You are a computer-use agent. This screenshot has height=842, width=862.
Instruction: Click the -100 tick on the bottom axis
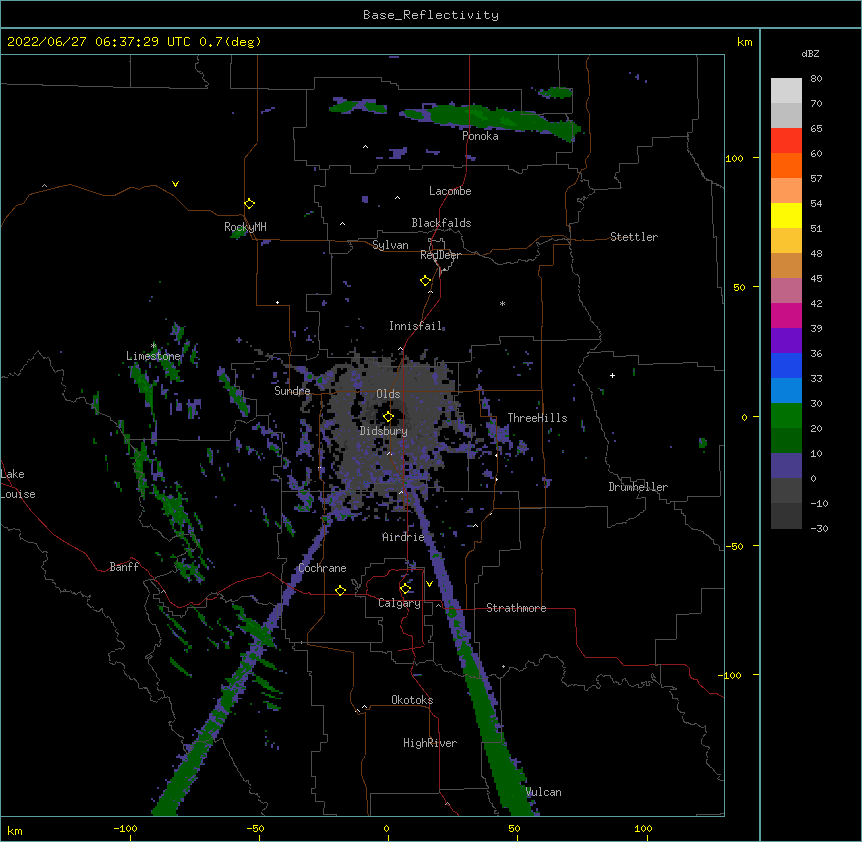125,828
